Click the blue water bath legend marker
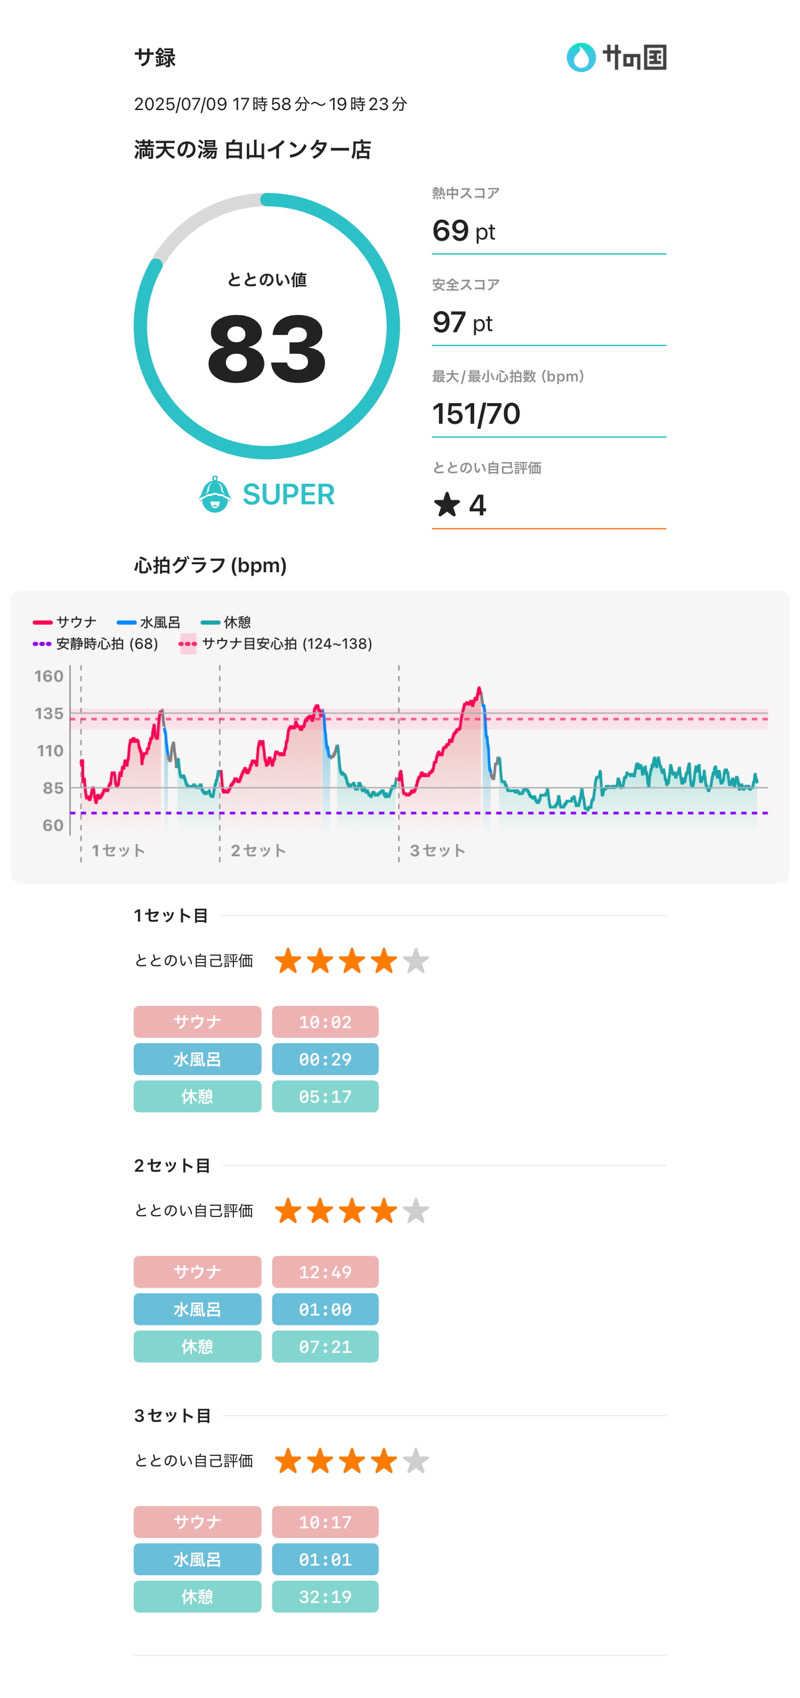The width and height of the screenshot is (800, 1698). [x=126, y=622]
